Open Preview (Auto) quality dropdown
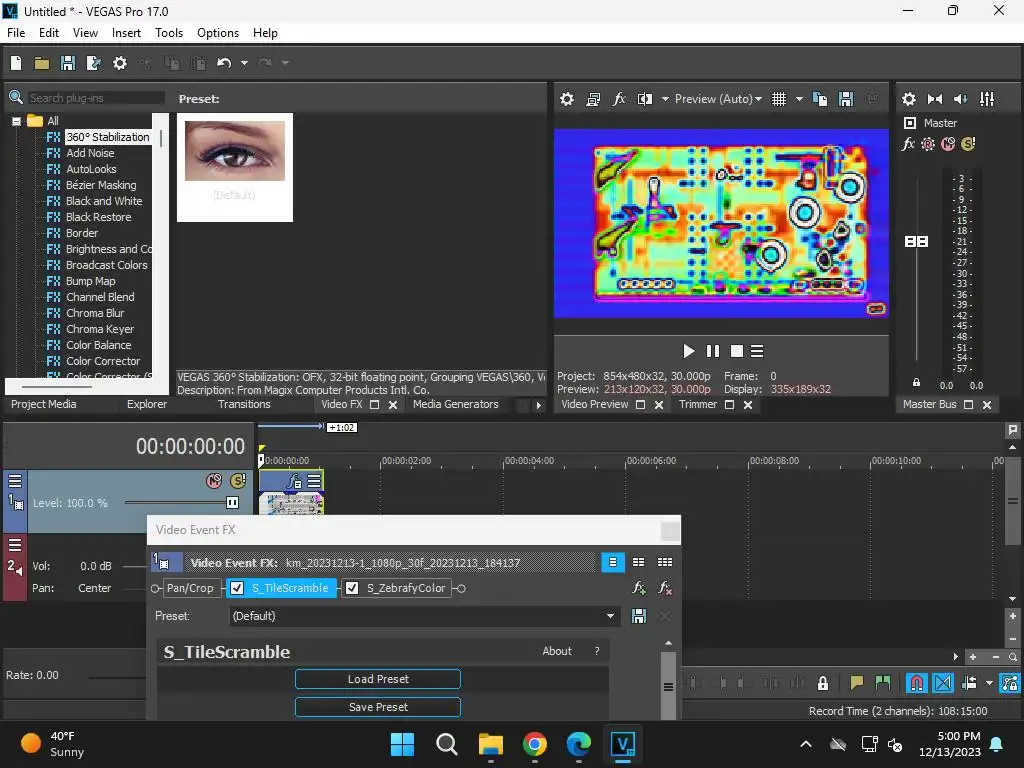Image resolution: width=1024 pixels, height=768 pixels. pos(718,99)
